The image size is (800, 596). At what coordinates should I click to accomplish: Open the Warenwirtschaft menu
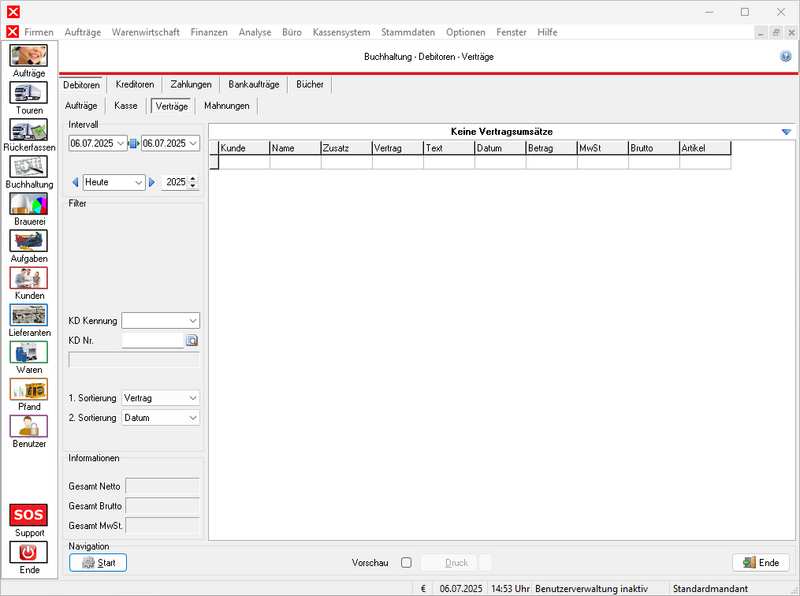pyautogui.click(x=146, y=32)
